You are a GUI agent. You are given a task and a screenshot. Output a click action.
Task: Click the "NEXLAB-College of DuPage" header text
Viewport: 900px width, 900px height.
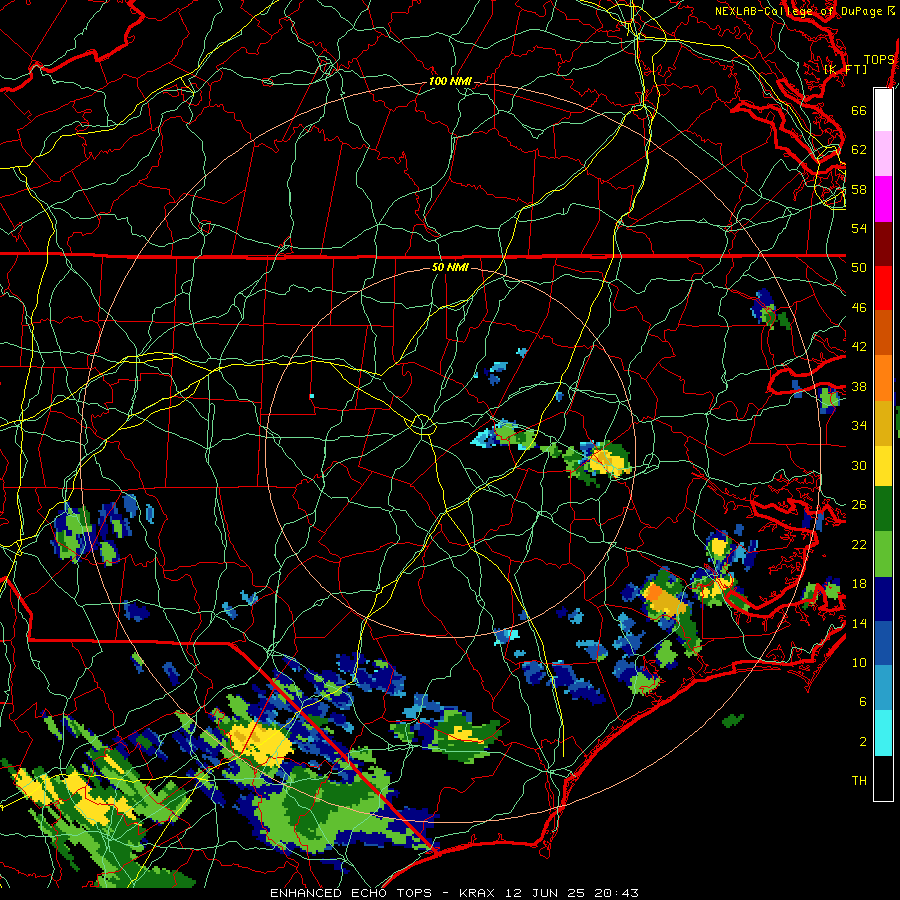pos(798,11)
